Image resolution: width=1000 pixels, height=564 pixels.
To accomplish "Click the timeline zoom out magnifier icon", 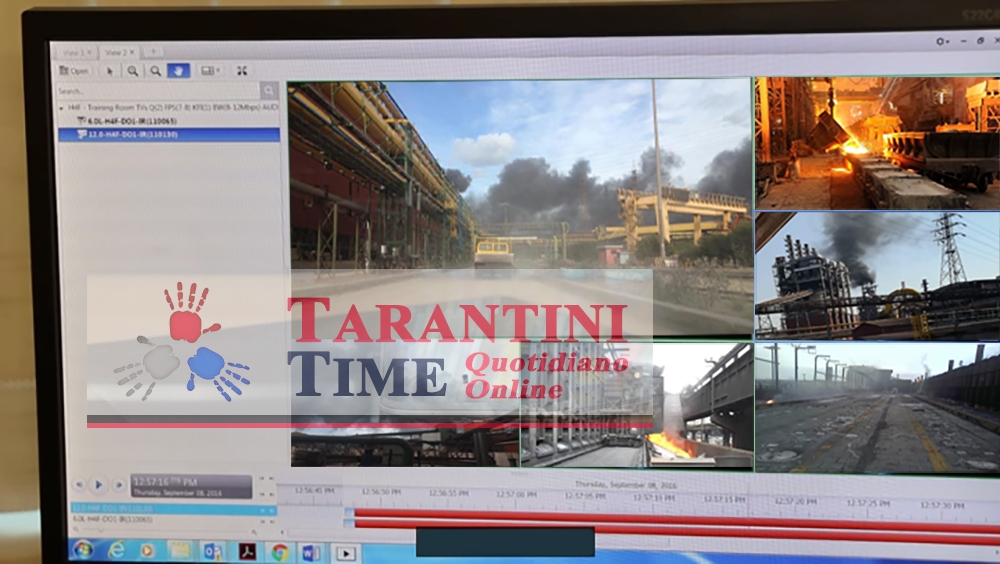I will click(76, 531).
